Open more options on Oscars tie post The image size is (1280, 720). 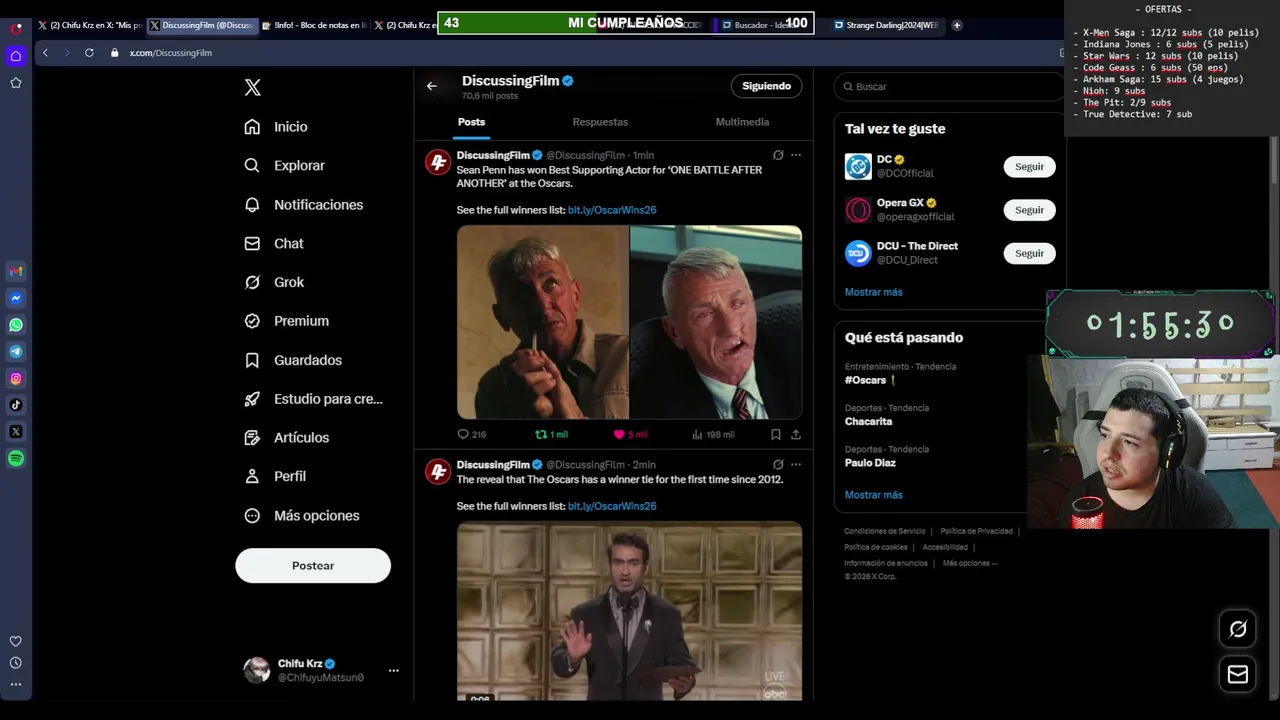pos(796,464)
